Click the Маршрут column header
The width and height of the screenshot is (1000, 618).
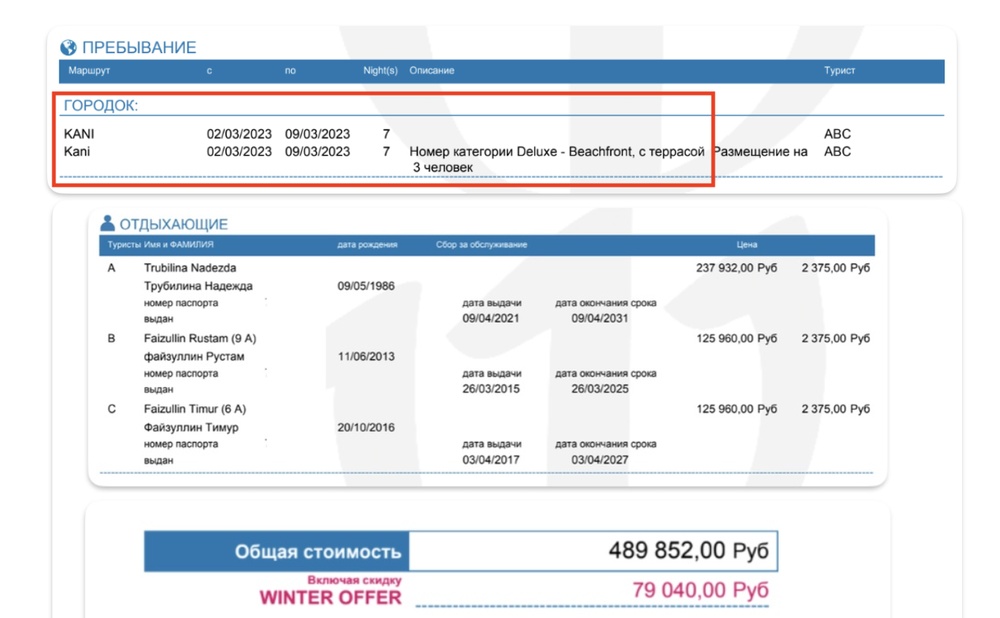click(x=89, y=71)
